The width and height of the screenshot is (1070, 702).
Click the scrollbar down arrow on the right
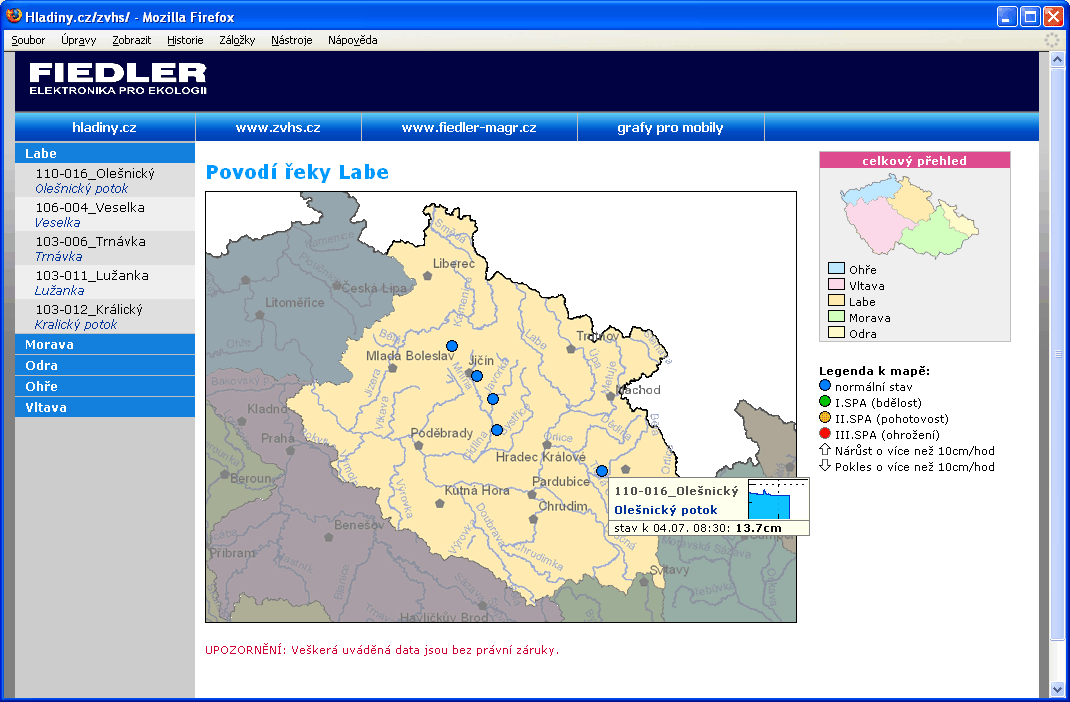tap(1058, 689)
